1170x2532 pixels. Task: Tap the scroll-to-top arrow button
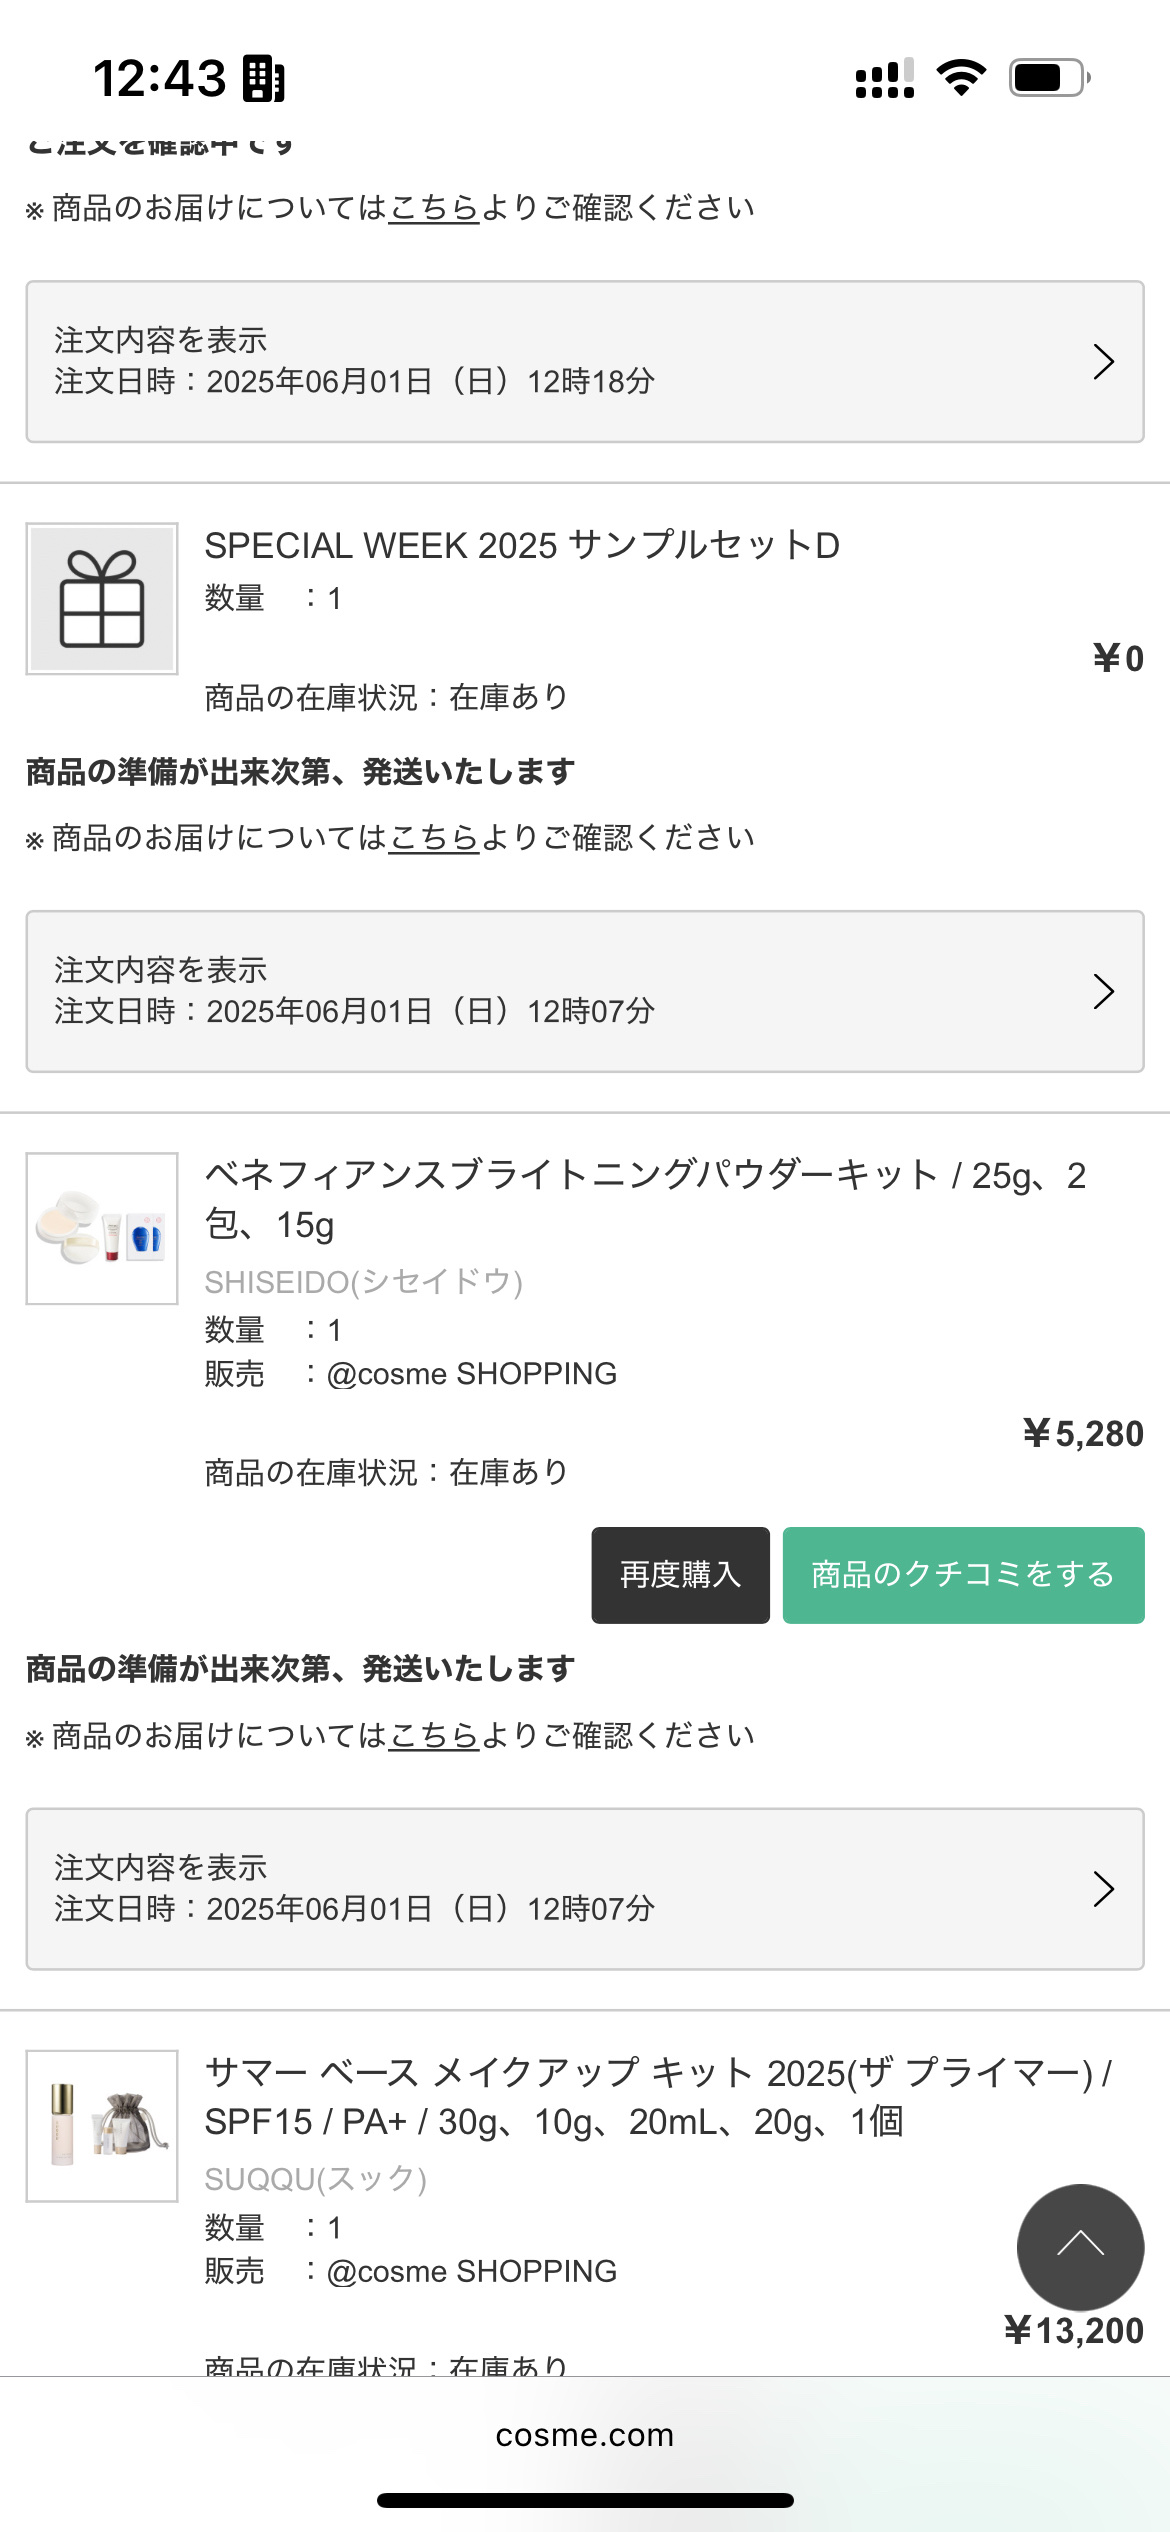pos(1080,2246)
